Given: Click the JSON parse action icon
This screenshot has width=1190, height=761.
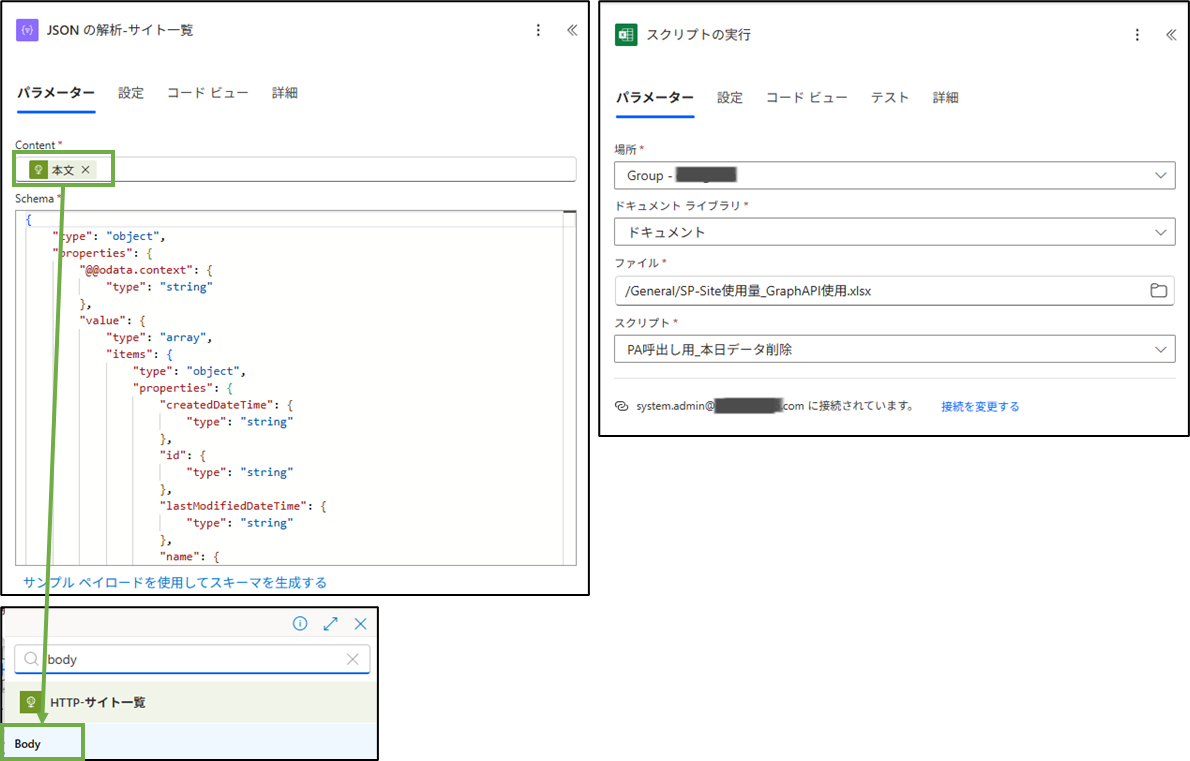Looking at the screenshot, I should (27, 30).
